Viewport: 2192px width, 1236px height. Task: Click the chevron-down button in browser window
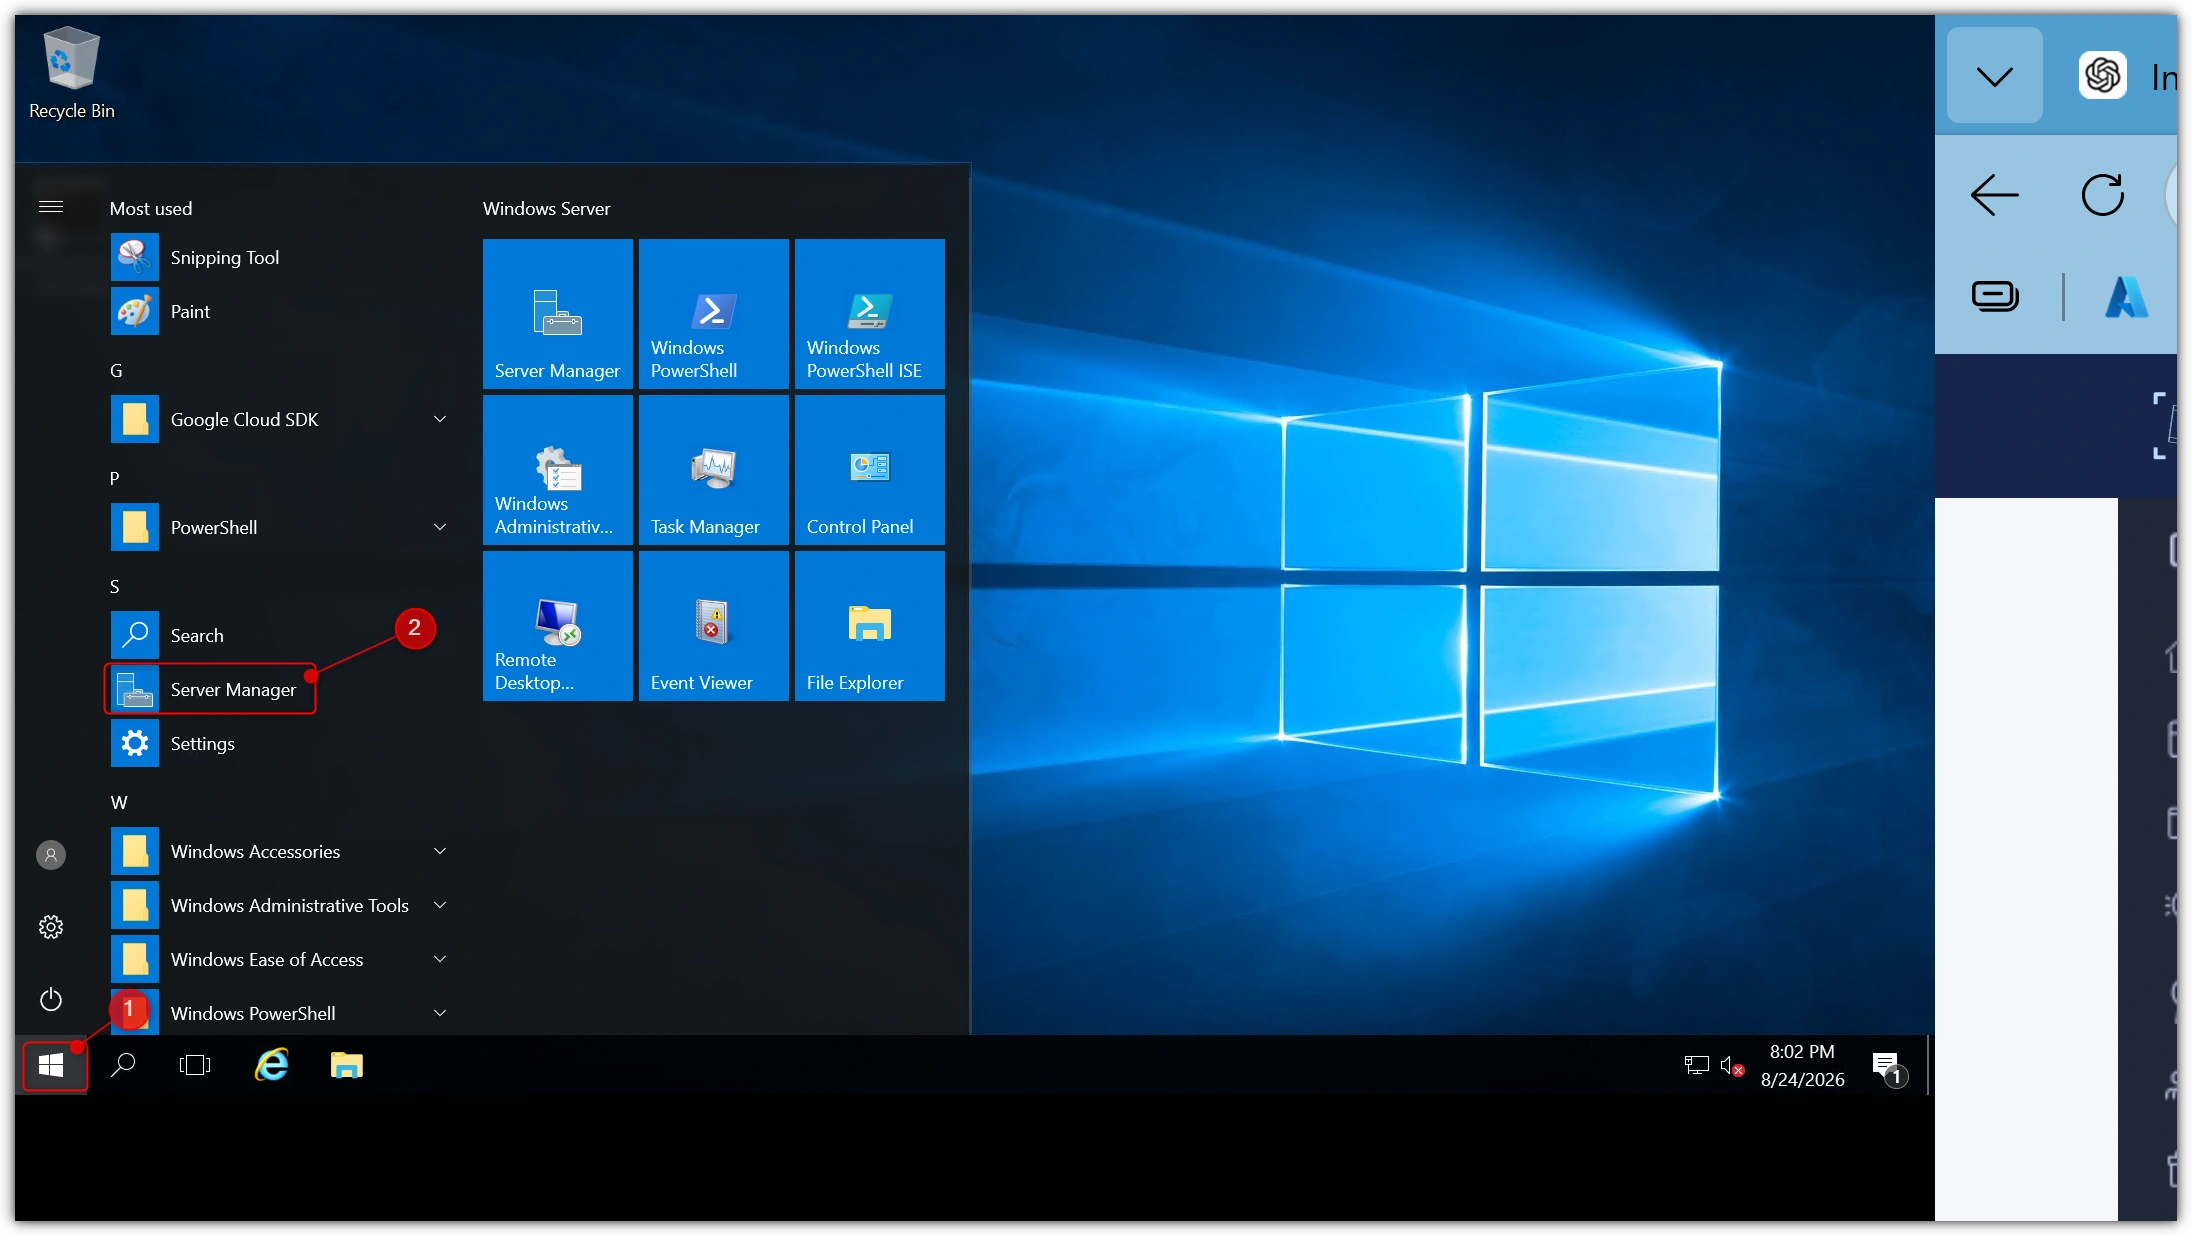(1995, 76)
